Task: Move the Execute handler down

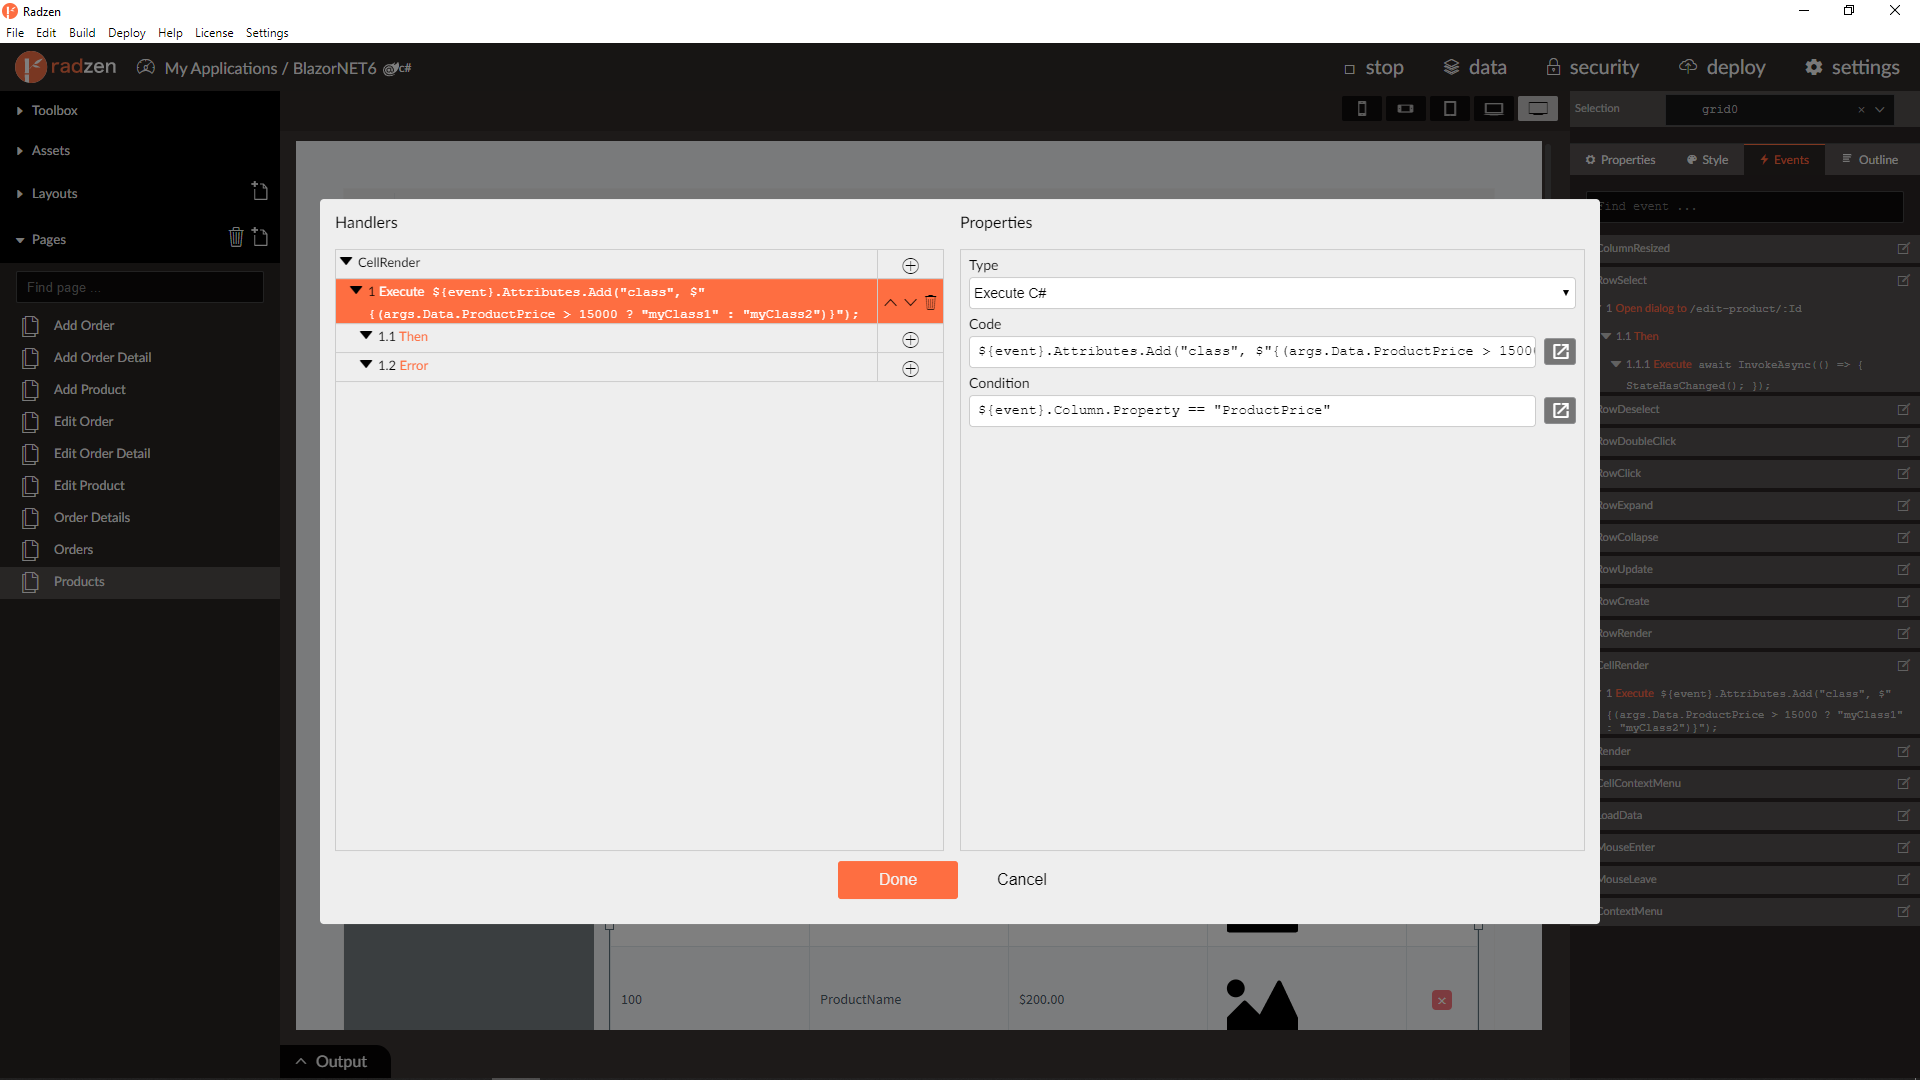Action: [x=910, y=302]
